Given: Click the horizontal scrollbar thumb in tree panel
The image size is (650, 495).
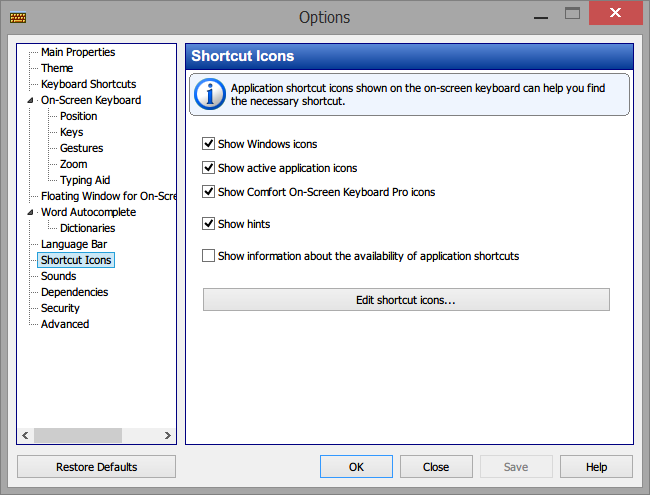Looking at the screenshot, I should 78,435.
